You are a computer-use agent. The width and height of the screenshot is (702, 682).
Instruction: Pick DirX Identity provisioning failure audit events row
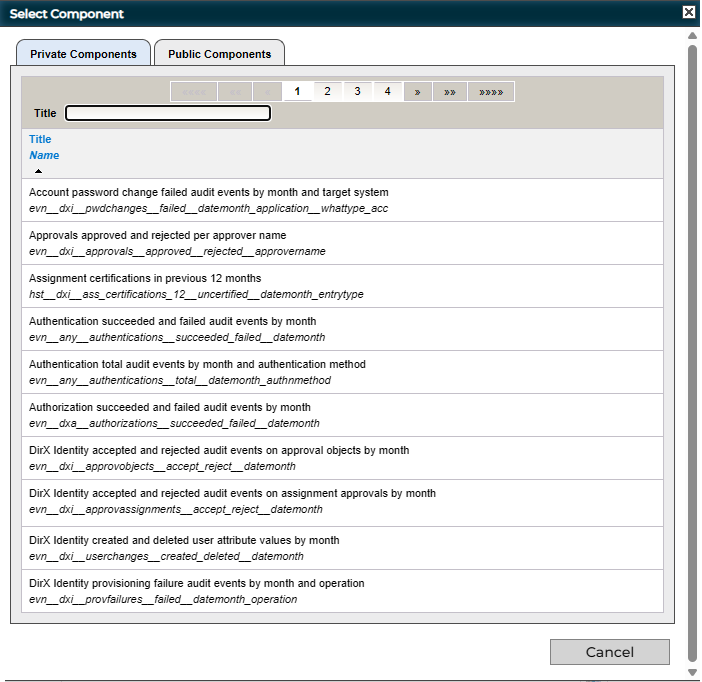pyautogui.click(x=196, y=583)
